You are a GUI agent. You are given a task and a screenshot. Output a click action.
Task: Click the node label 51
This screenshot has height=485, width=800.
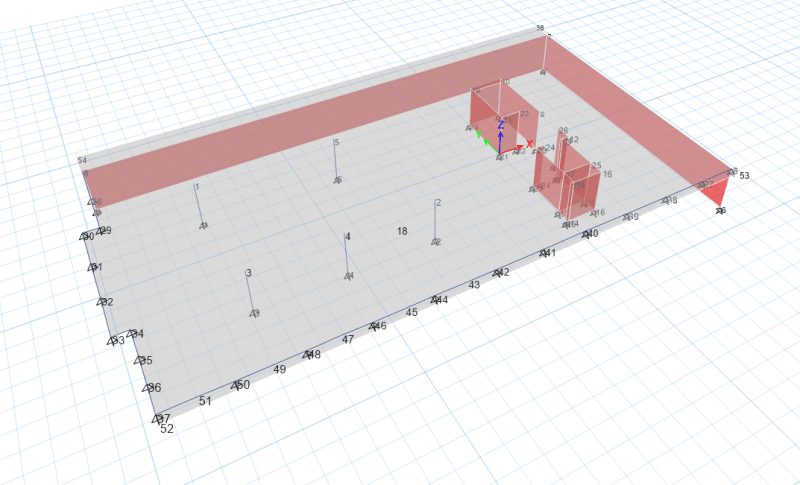pyautogui.click(x=205, y=401)
